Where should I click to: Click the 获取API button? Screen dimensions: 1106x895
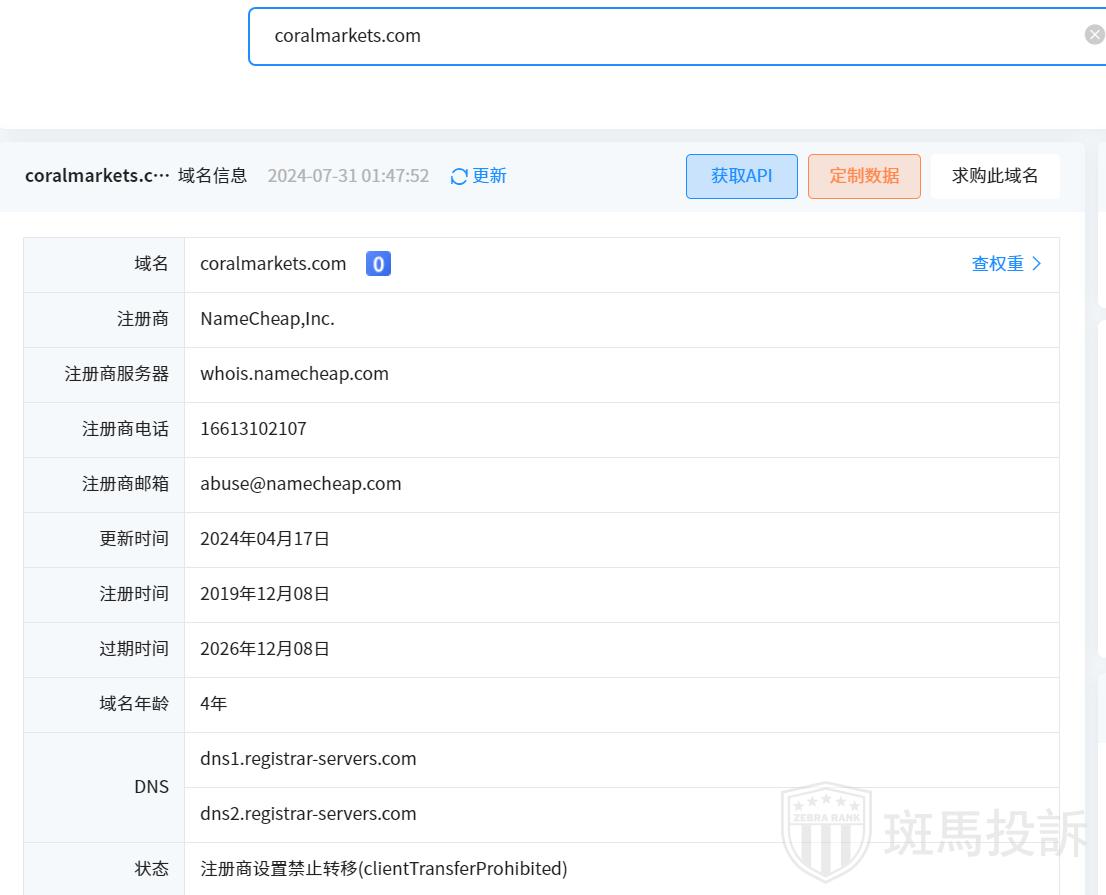[741, 176]
